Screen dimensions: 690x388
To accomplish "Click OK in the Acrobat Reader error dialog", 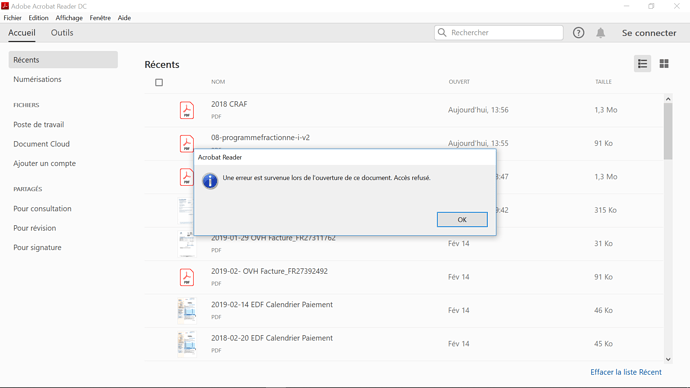I will (x=462, y=220).
